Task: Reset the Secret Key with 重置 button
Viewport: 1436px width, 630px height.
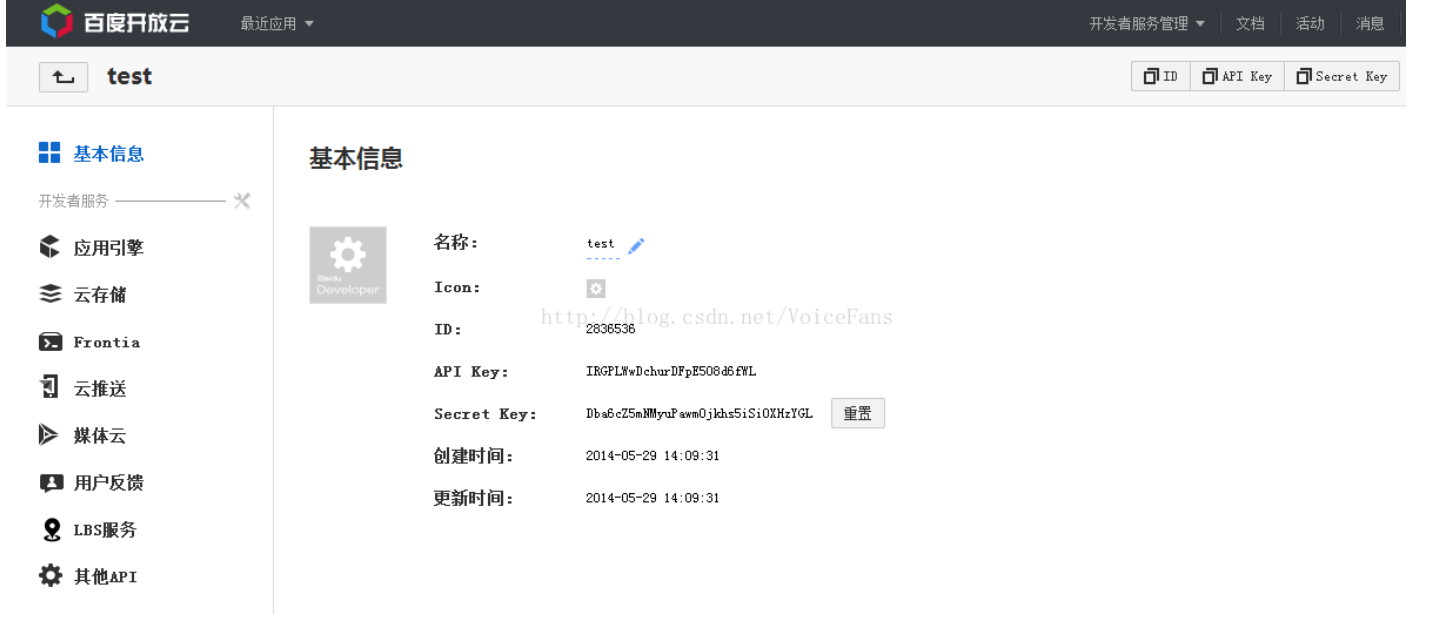Action: coord(858,413)
